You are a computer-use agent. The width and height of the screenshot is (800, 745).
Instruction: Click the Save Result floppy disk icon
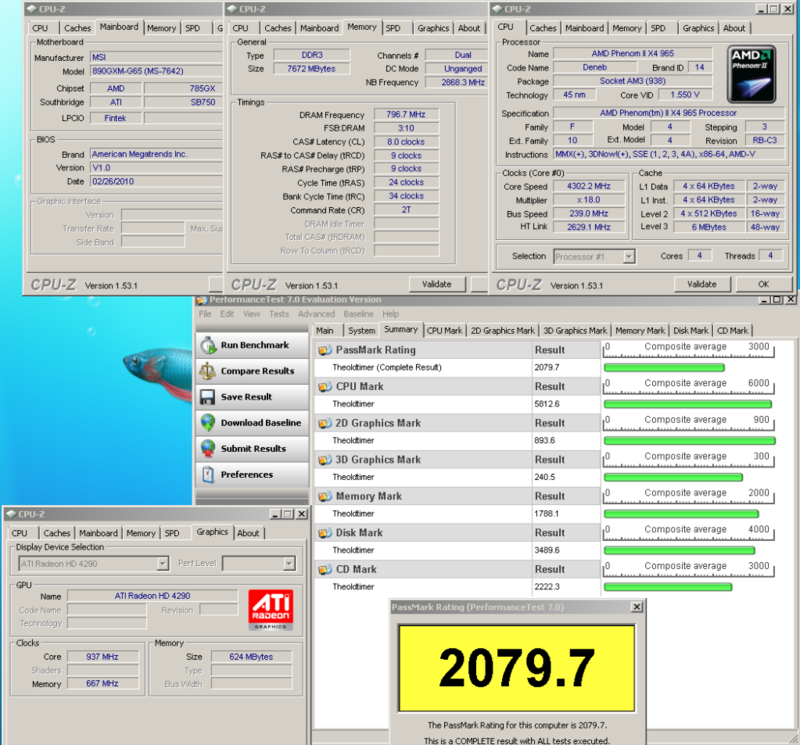pos(208,397)
